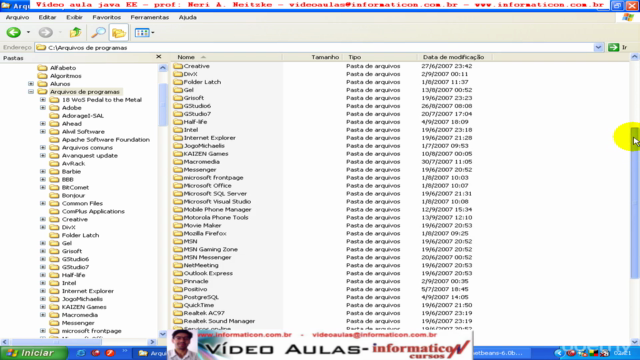Select the QuickTime folder icon

tap(178, 305)
